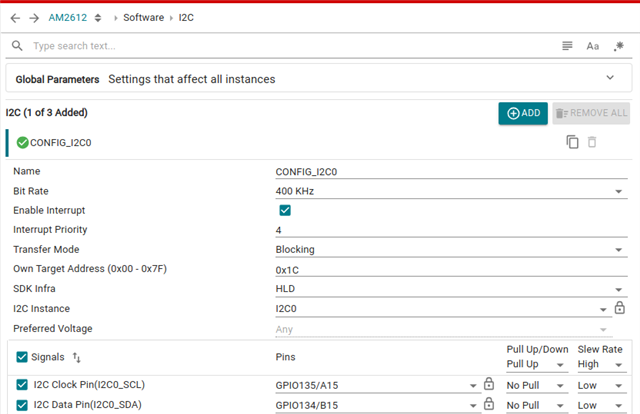Screen dimensions: 640x414
Task: Click the 'Bit Rate' label
Action: pos(31,191)
